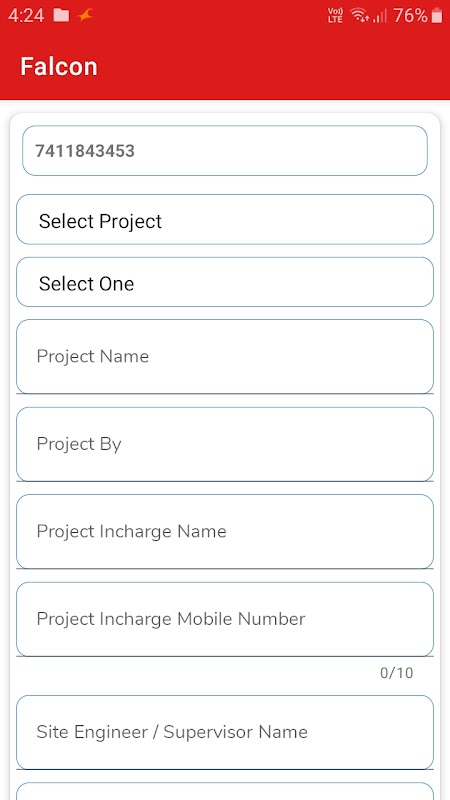The height and width of the screenshot is (800, 450).
Task: Click Site Engineer / Supervisor Name field
Action: pyautogui.click(x=225, y=732)
